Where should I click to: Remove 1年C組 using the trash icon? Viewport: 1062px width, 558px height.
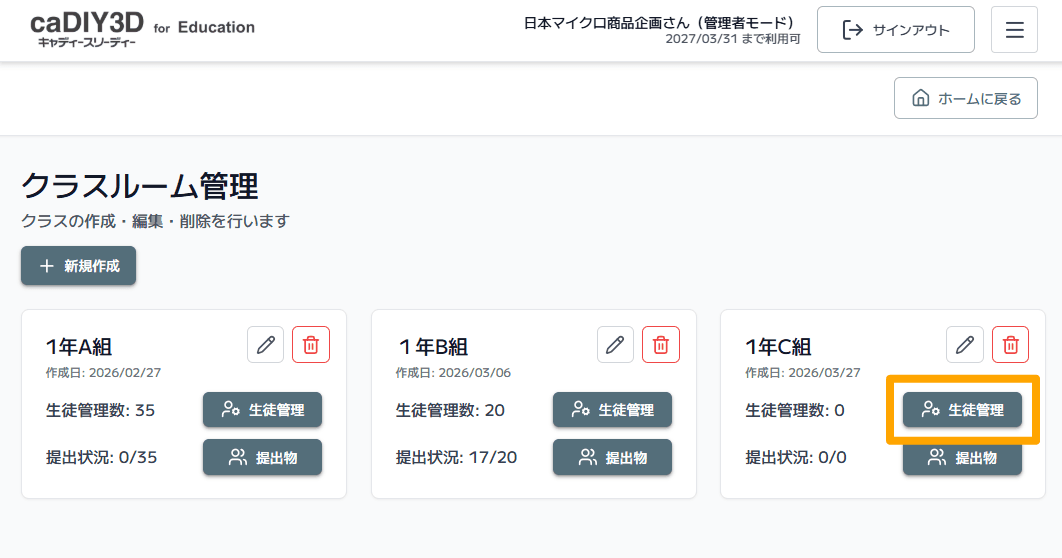point(1011,345)
